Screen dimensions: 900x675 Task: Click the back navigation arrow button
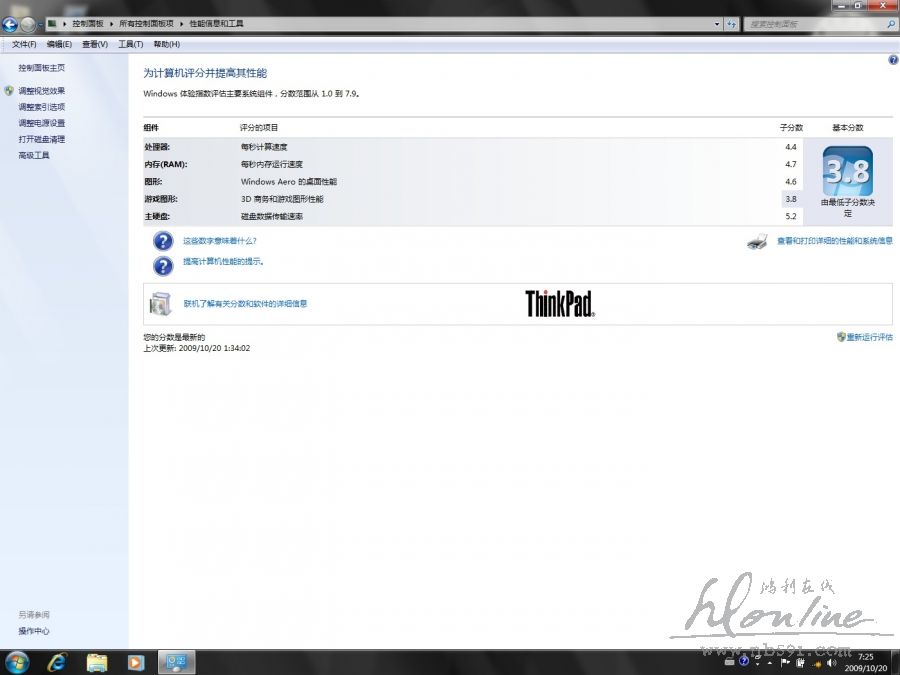10,24
